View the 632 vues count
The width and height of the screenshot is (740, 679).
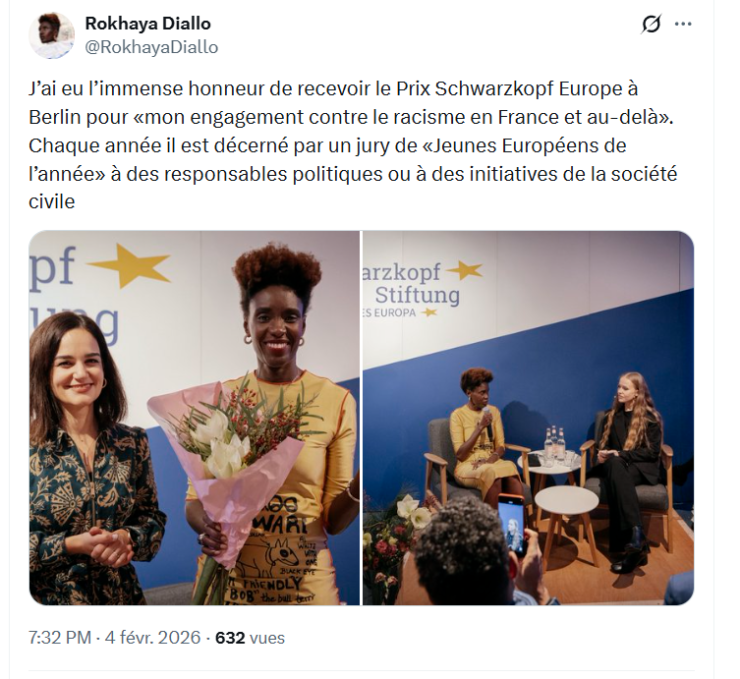point(250,637)
